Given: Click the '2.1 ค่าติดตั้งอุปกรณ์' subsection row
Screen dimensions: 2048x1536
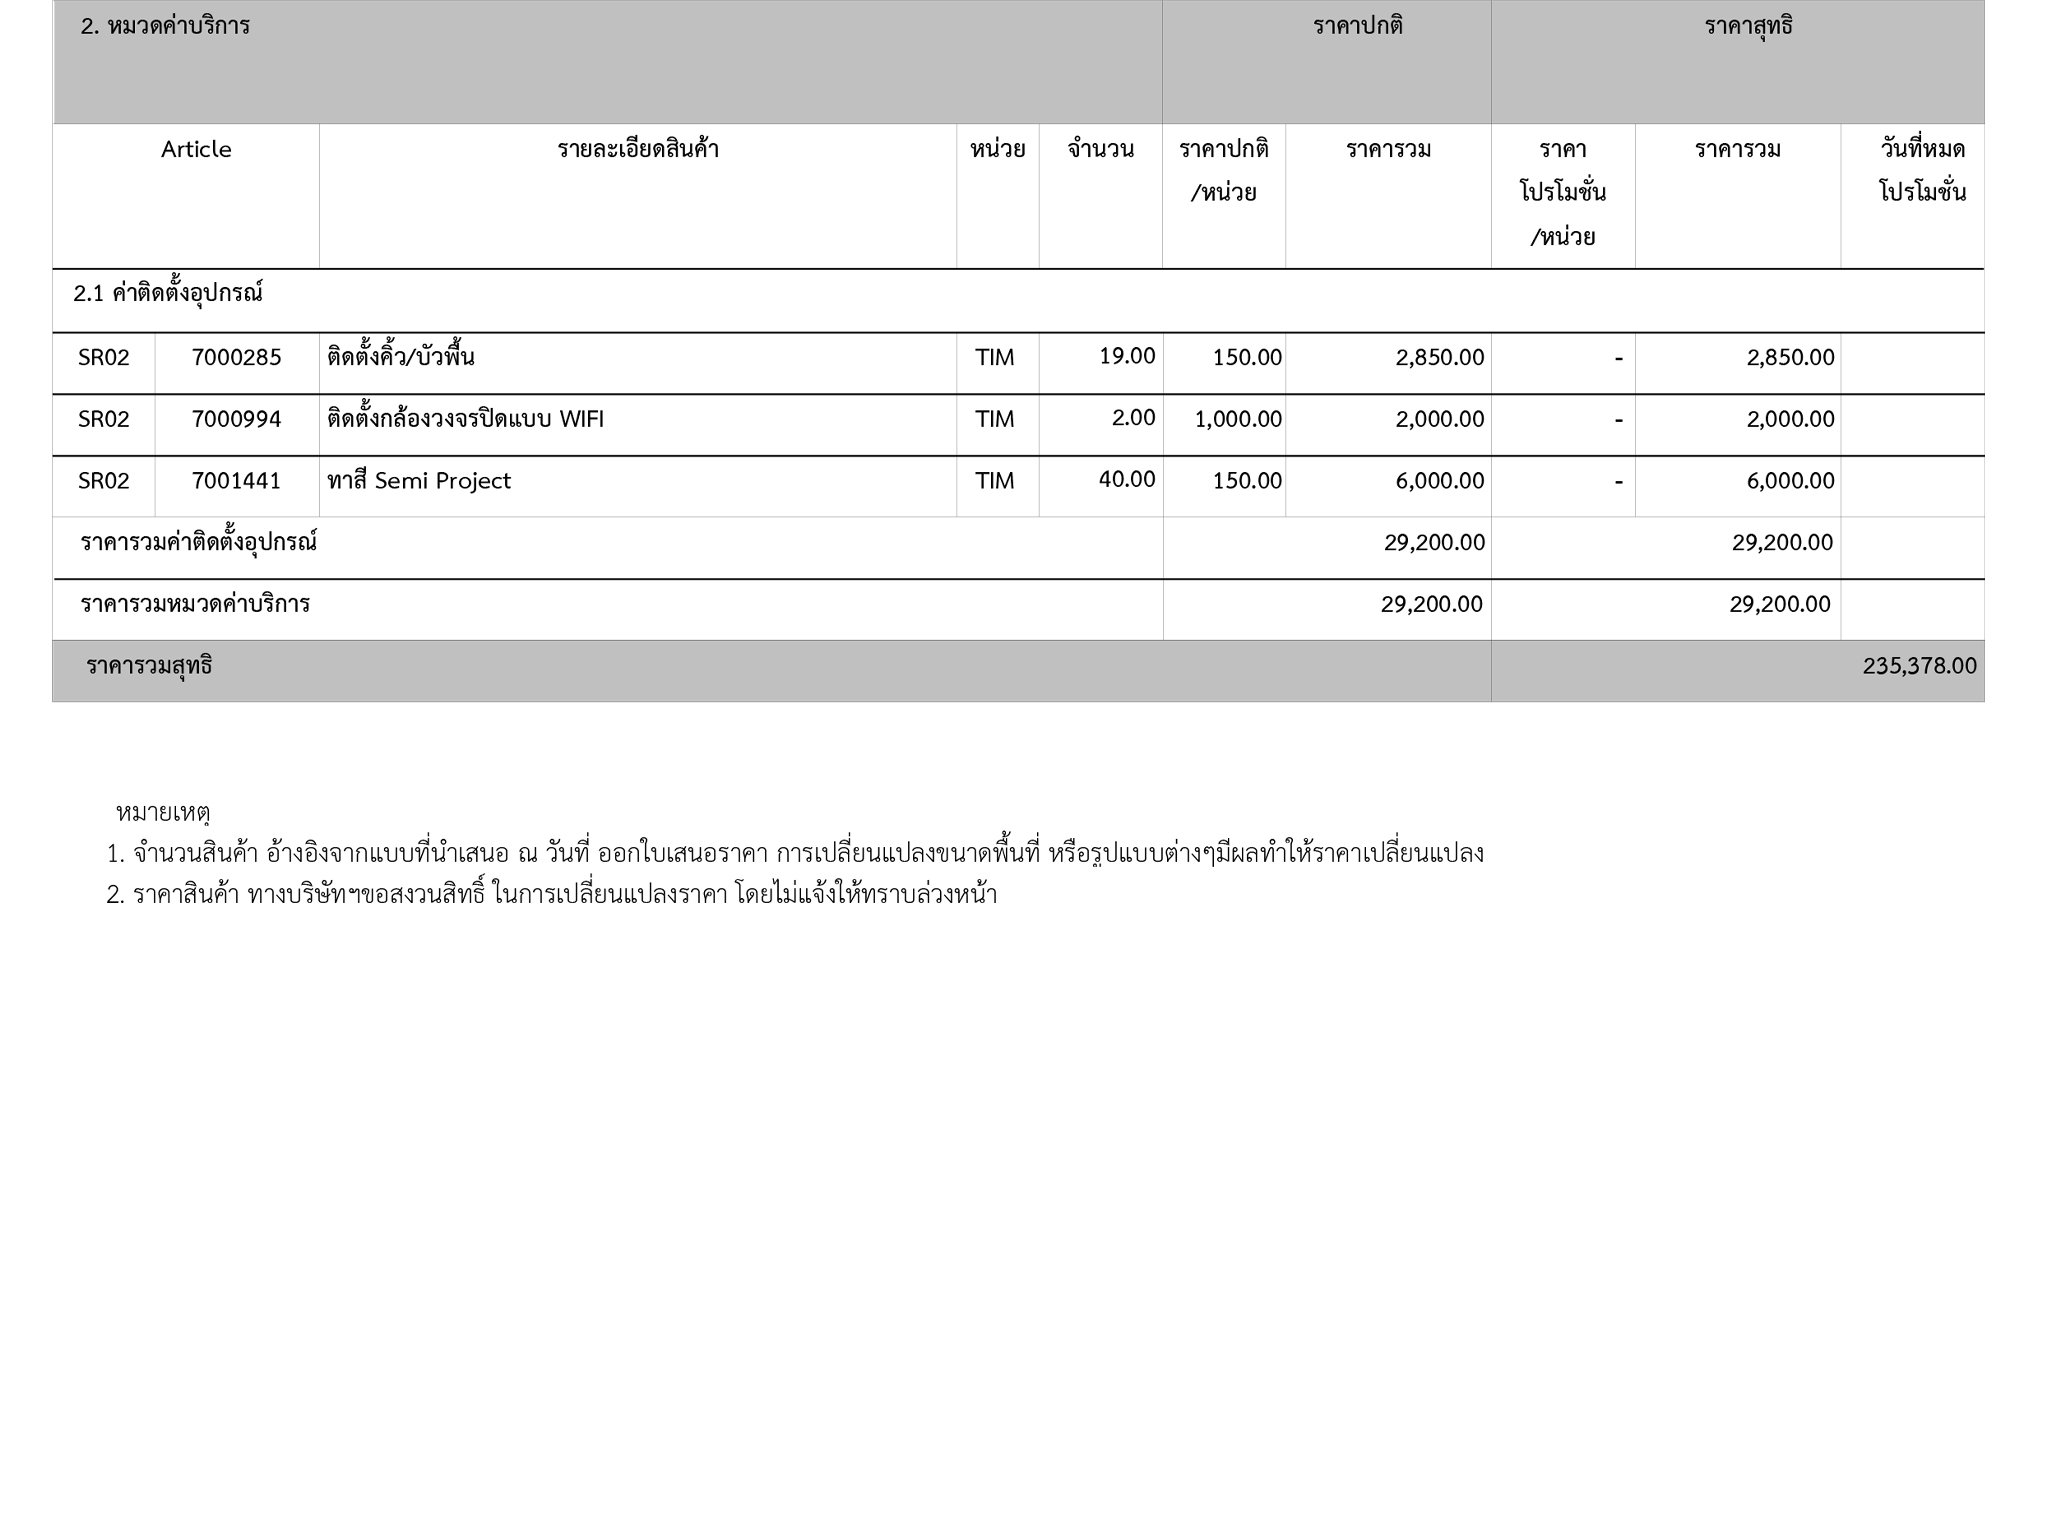Looking at the screenshot, I should pos(168,294).
